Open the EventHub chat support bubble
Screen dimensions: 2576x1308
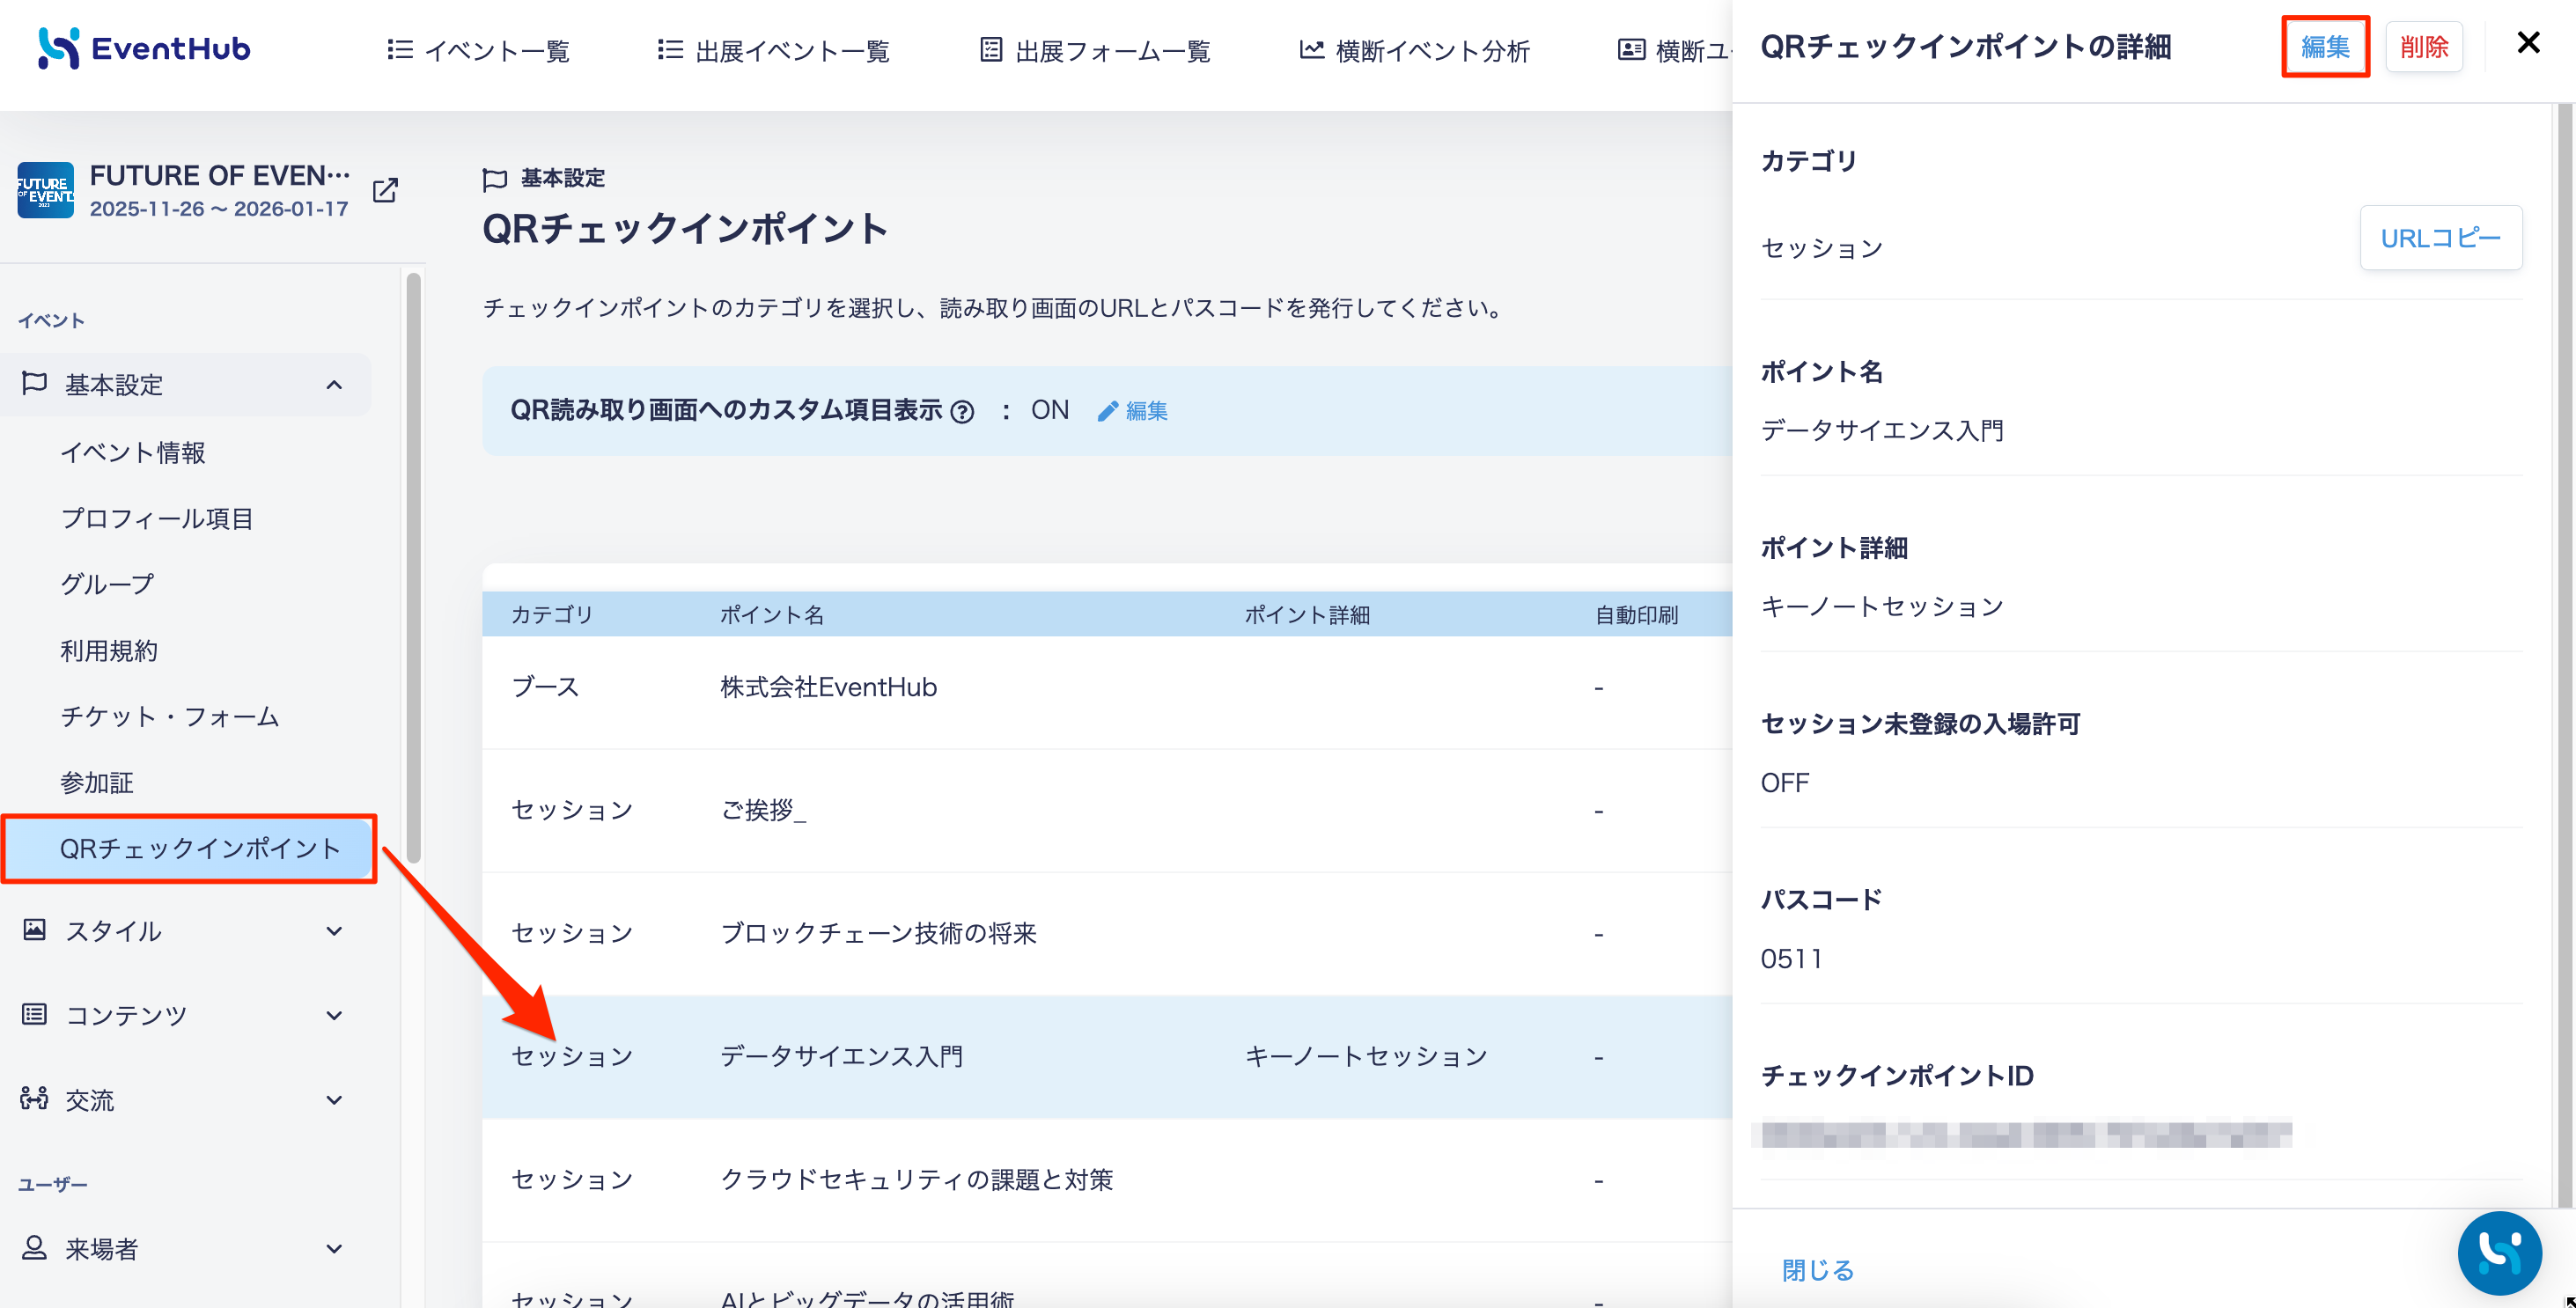point(2499,1253)
